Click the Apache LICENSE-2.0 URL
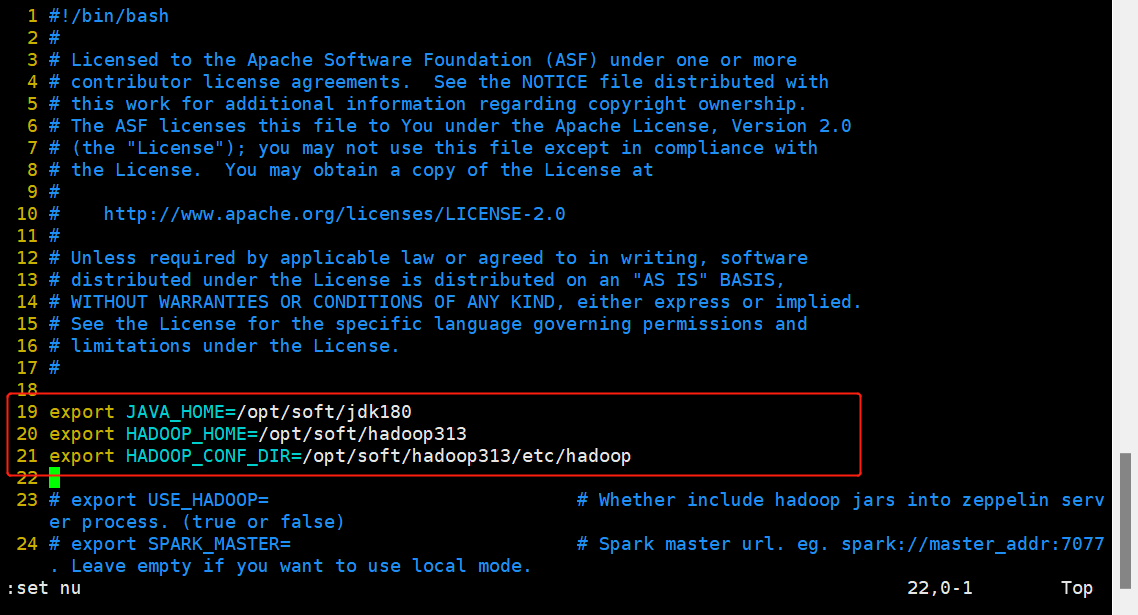Image resolution: width=1138 pixels, height=615 pixels. click(335, 214)
